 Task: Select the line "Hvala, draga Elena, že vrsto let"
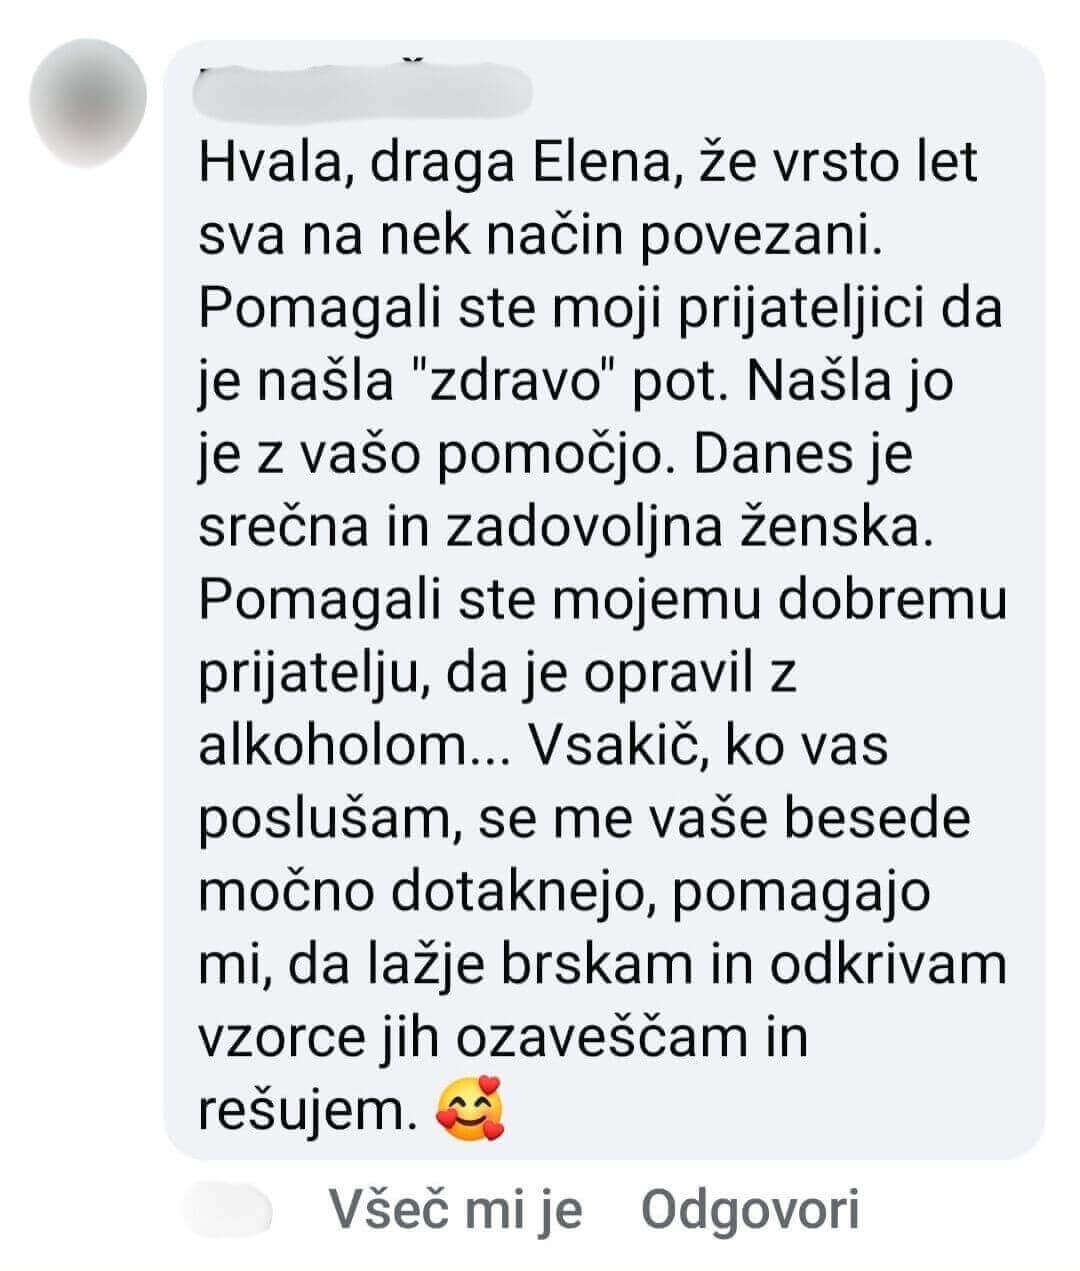[x=588, y=166]
